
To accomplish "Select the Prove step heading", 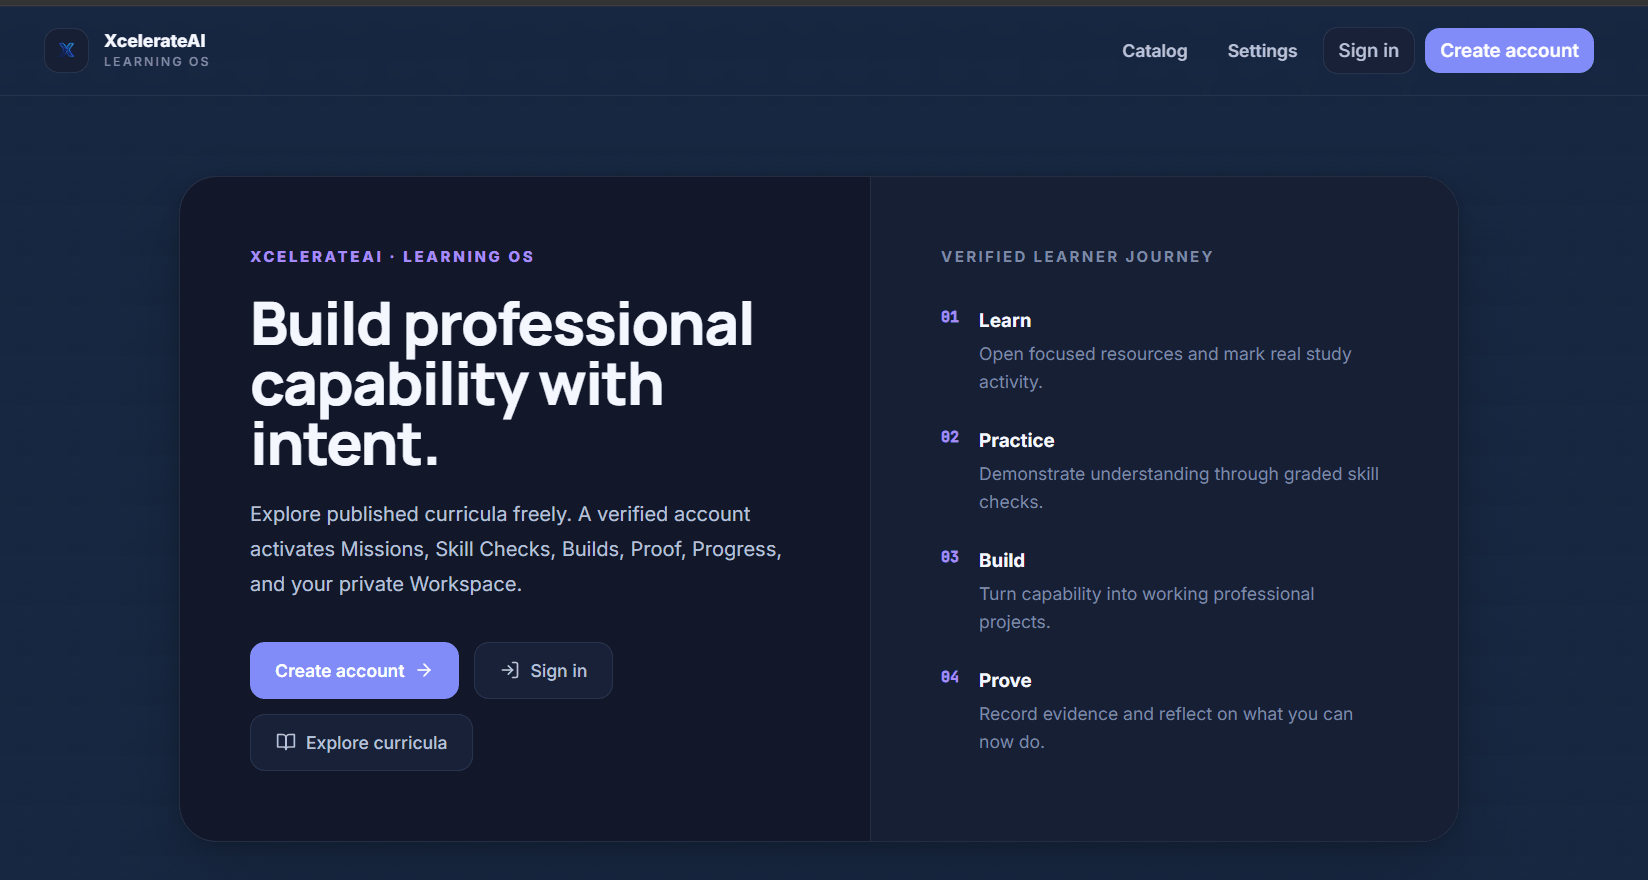I will tap(1005, 680).
